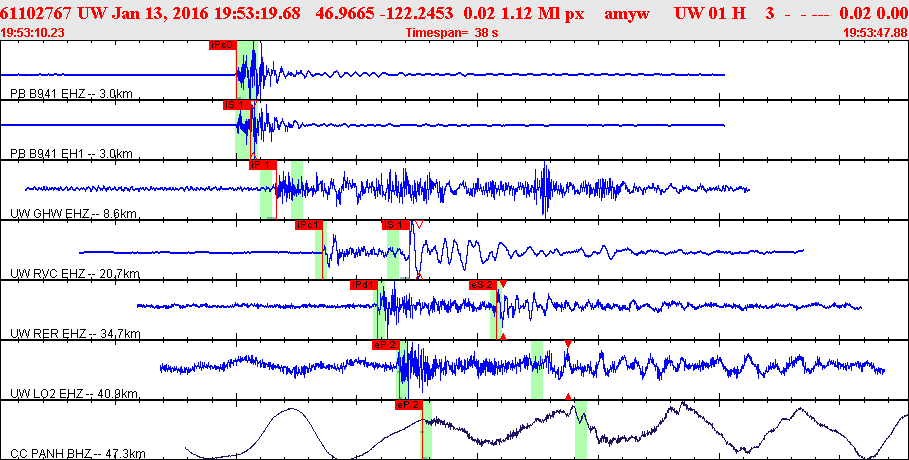Image resolution: width=909 pixels, height=460 pixels.
Task: Click the coordinates 46.9665 -122.2453
Action: tap(384, 14)
